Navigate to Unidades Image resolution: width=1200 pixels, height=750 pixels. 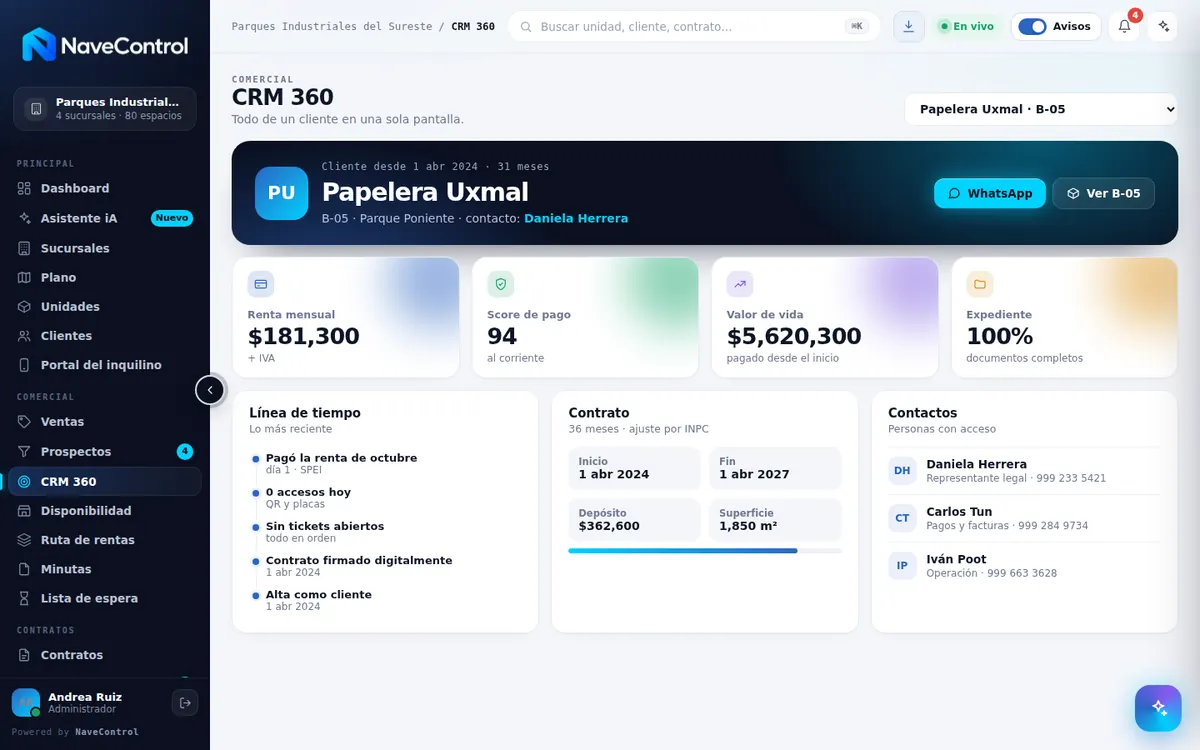click(105, 306)
